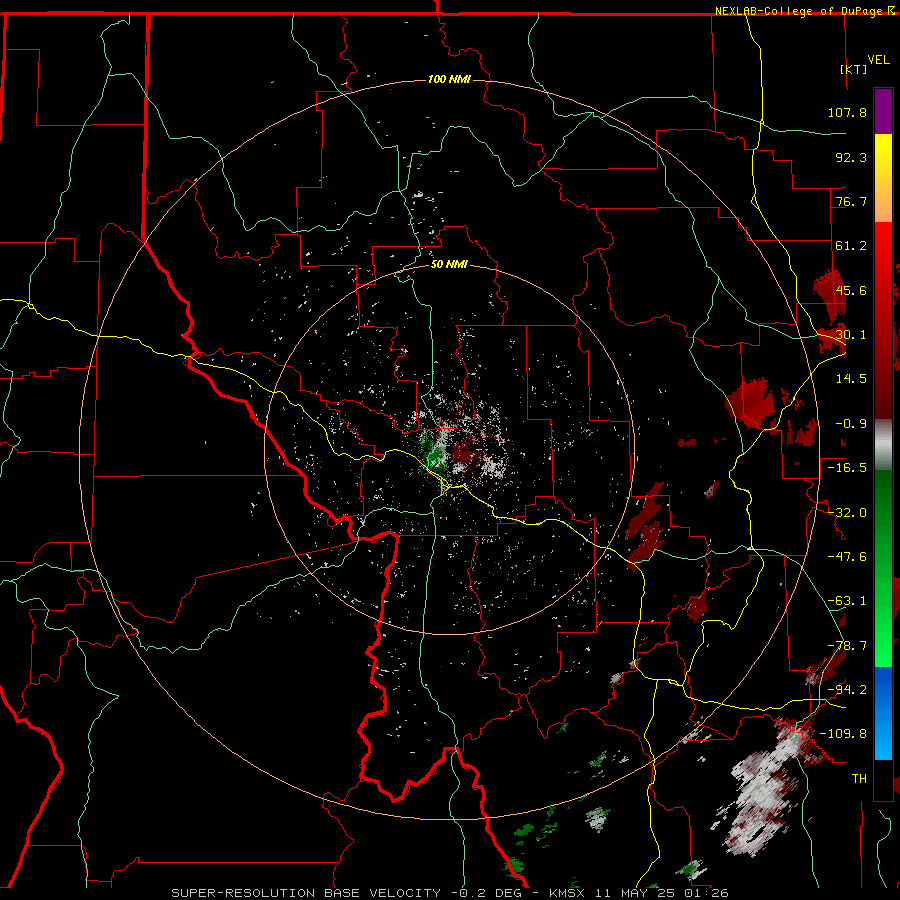Select the 14.5 velocity scale value
Screen dimensions: 900x900
click(x=851, y=379)
